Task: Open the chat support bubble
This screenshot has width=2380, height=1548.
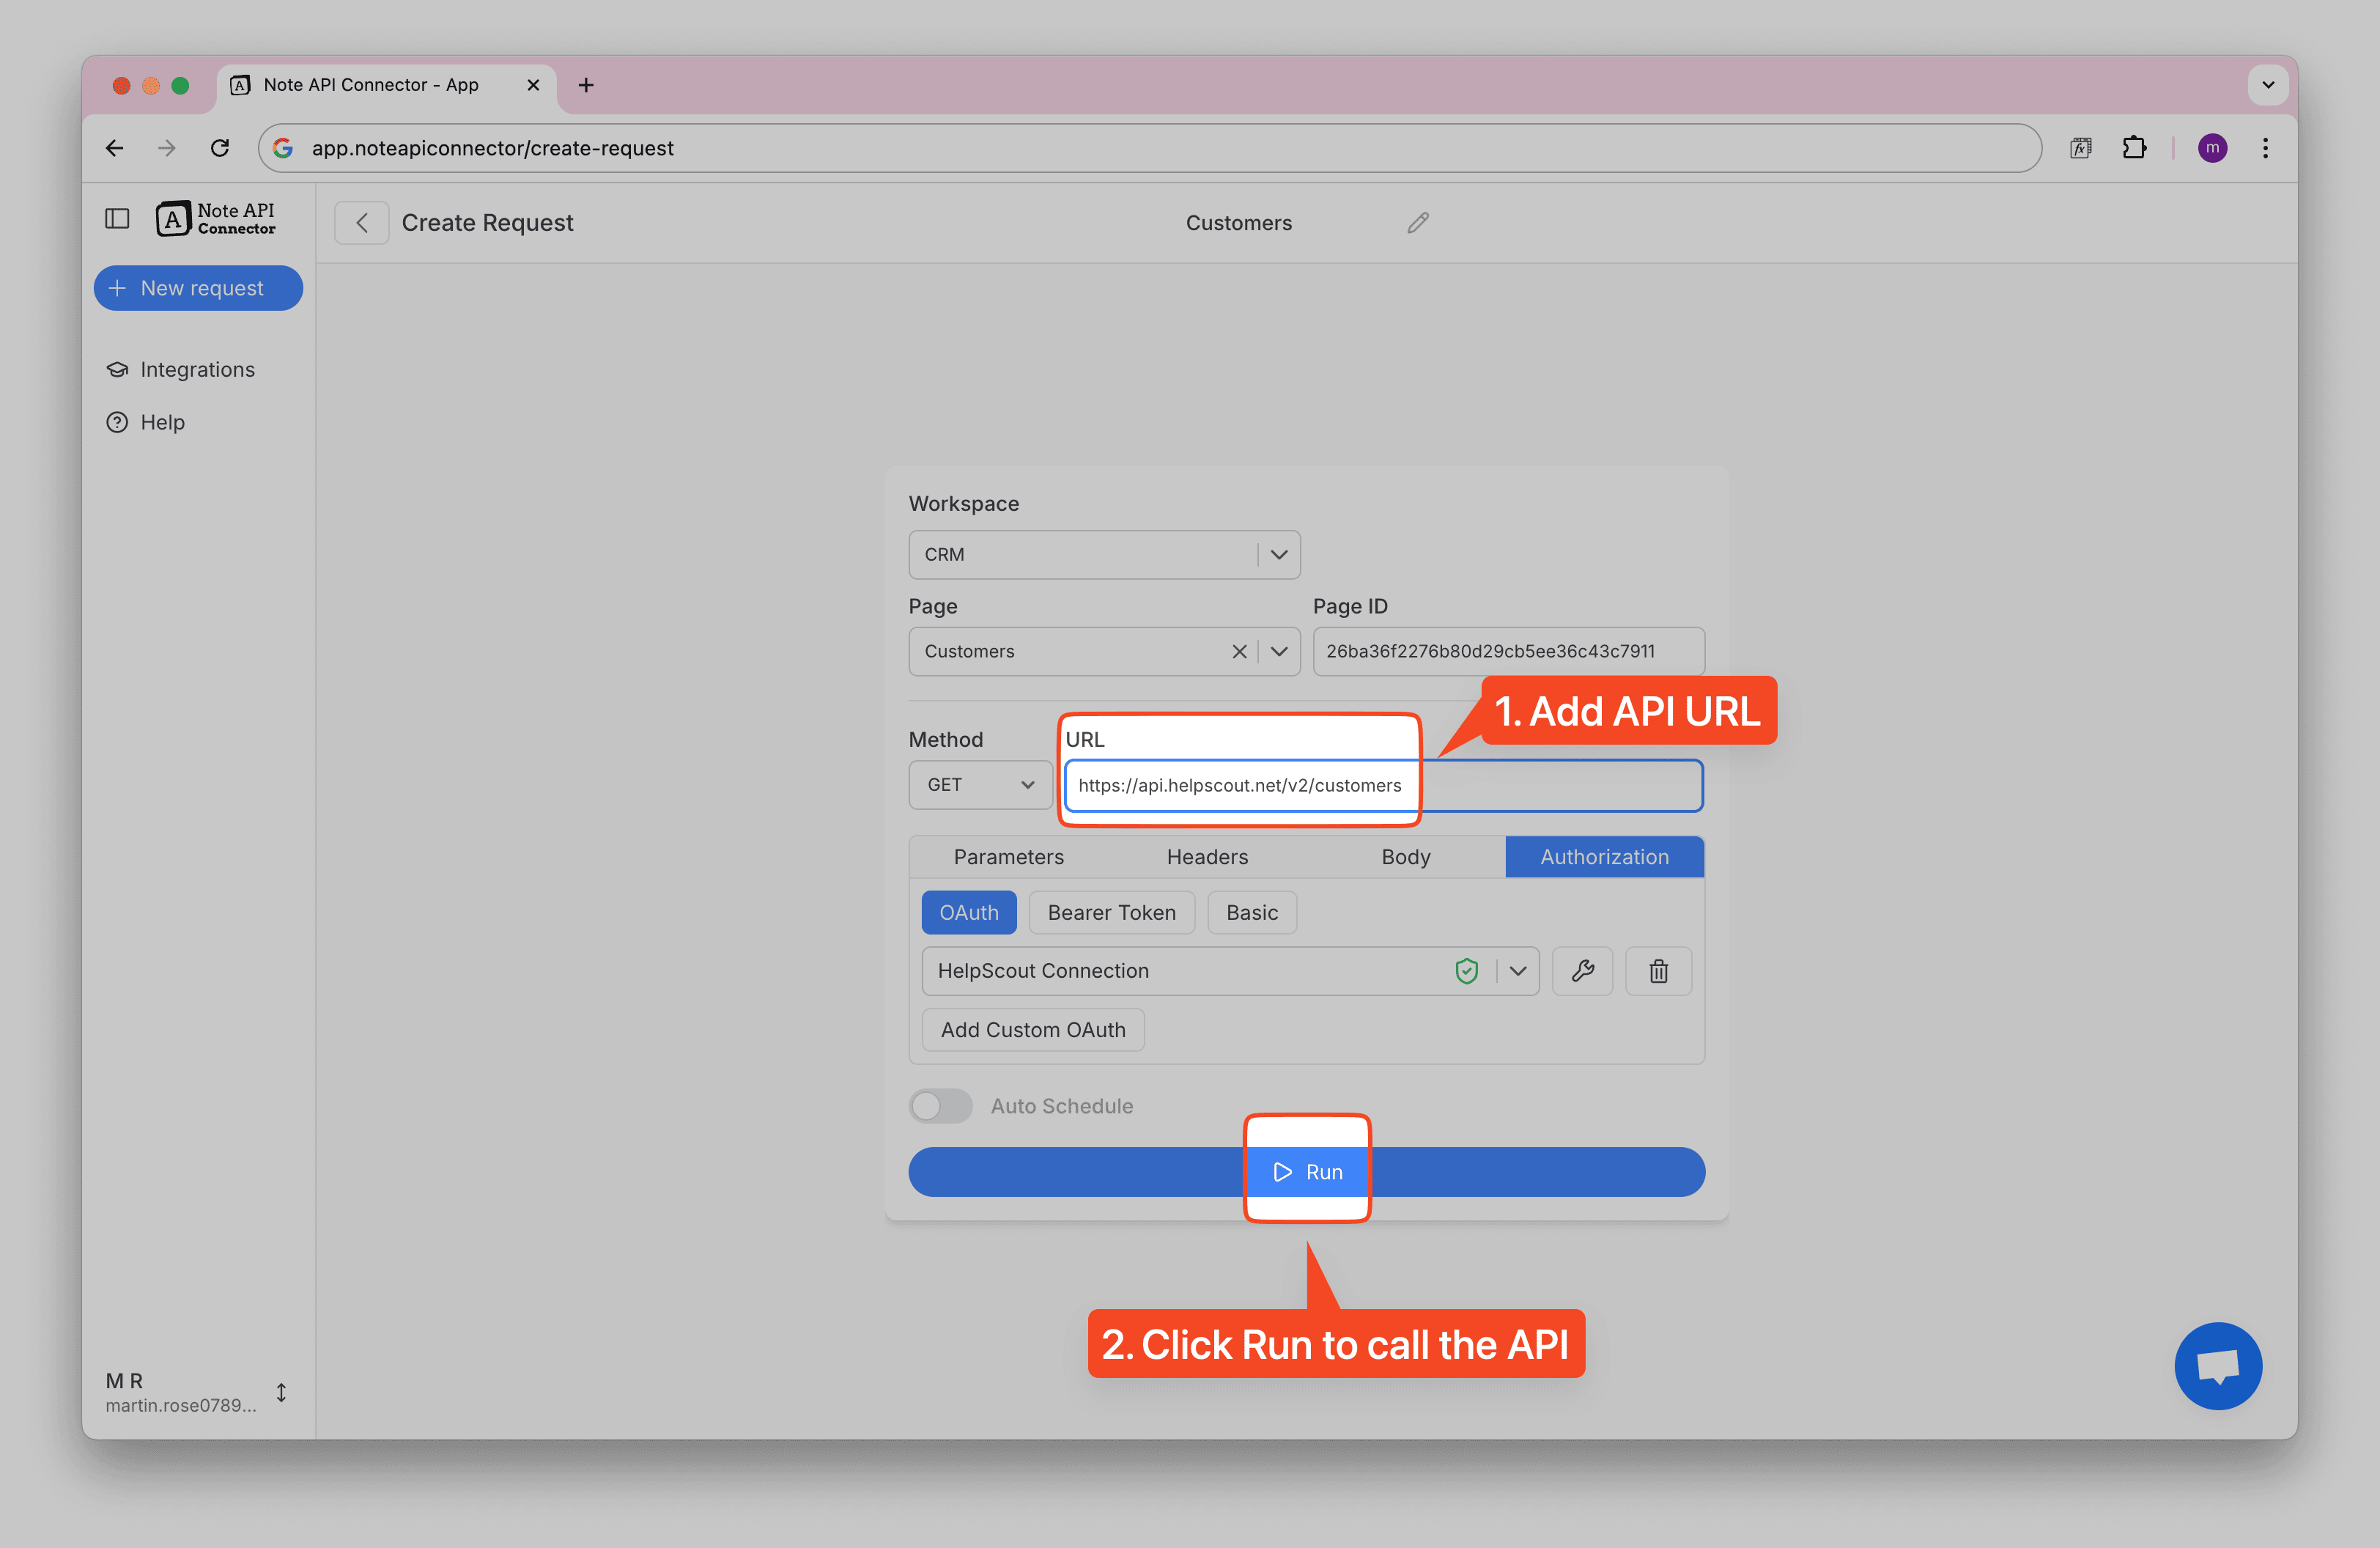Action: (x=2218, y=1366)
